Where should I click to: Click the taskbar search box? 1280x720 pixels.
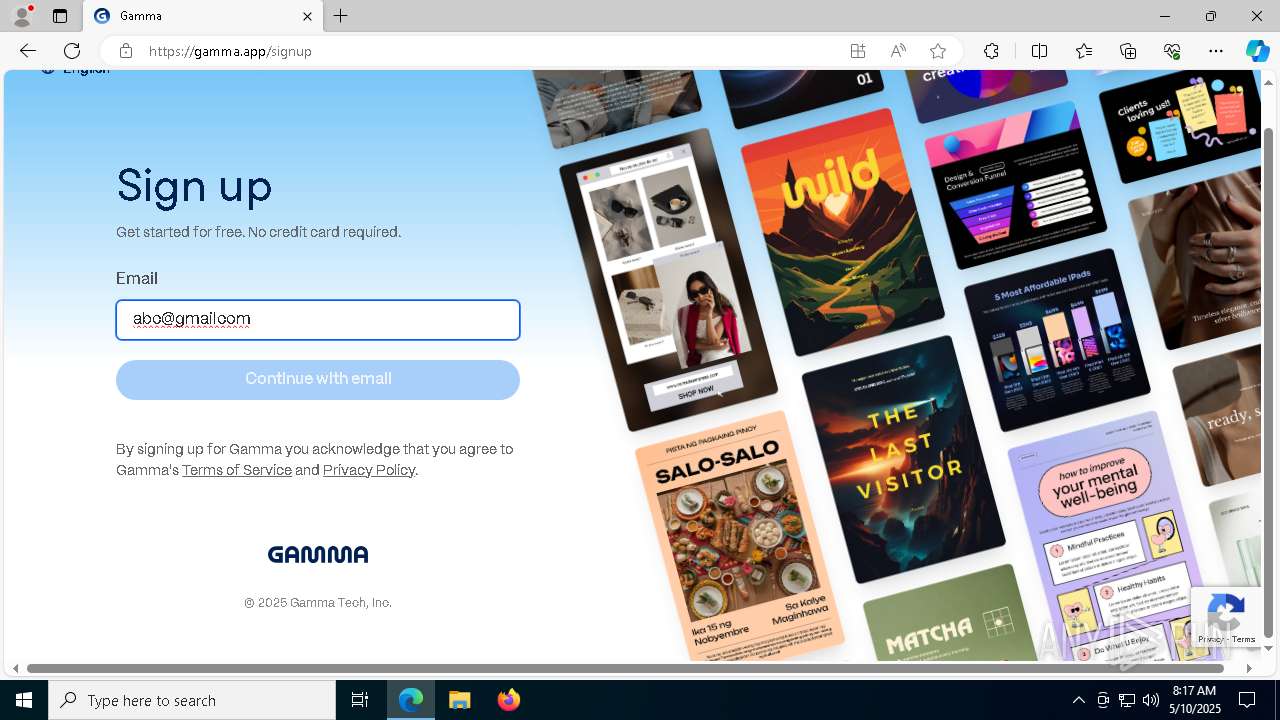(x=192, y=700)
